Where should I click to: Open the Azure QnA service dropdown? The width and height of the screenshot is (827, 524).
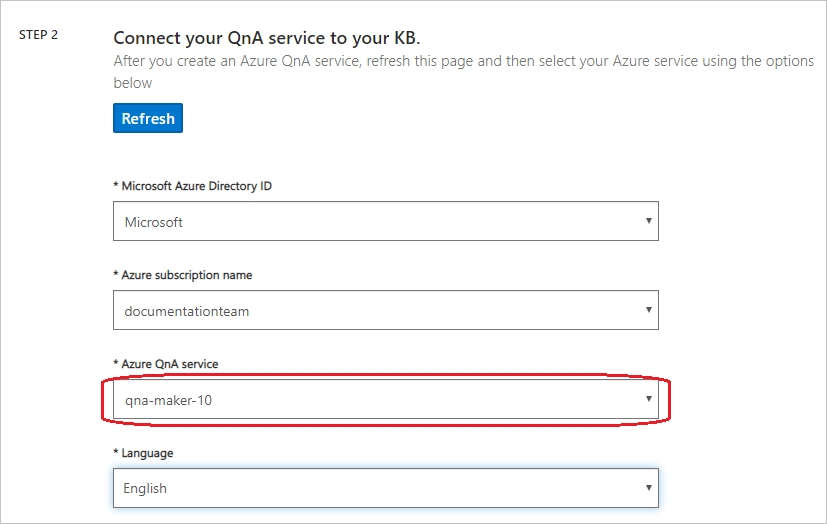pyautogui.click(x=386, y=399)
